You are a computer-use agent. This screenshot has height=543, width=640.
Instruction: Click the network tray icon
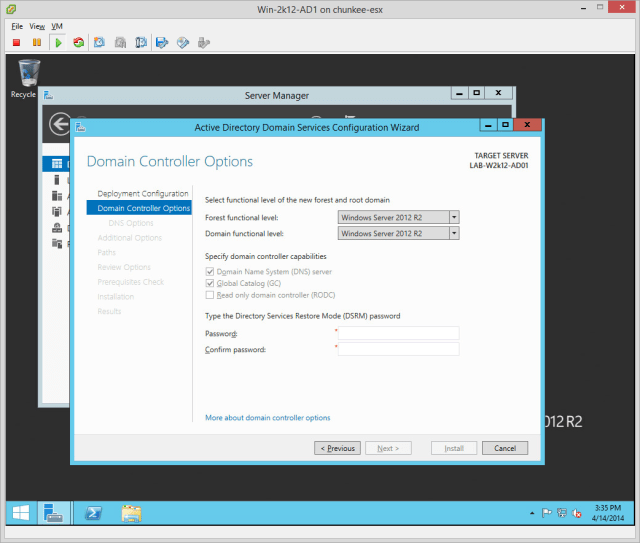point(562,513)
